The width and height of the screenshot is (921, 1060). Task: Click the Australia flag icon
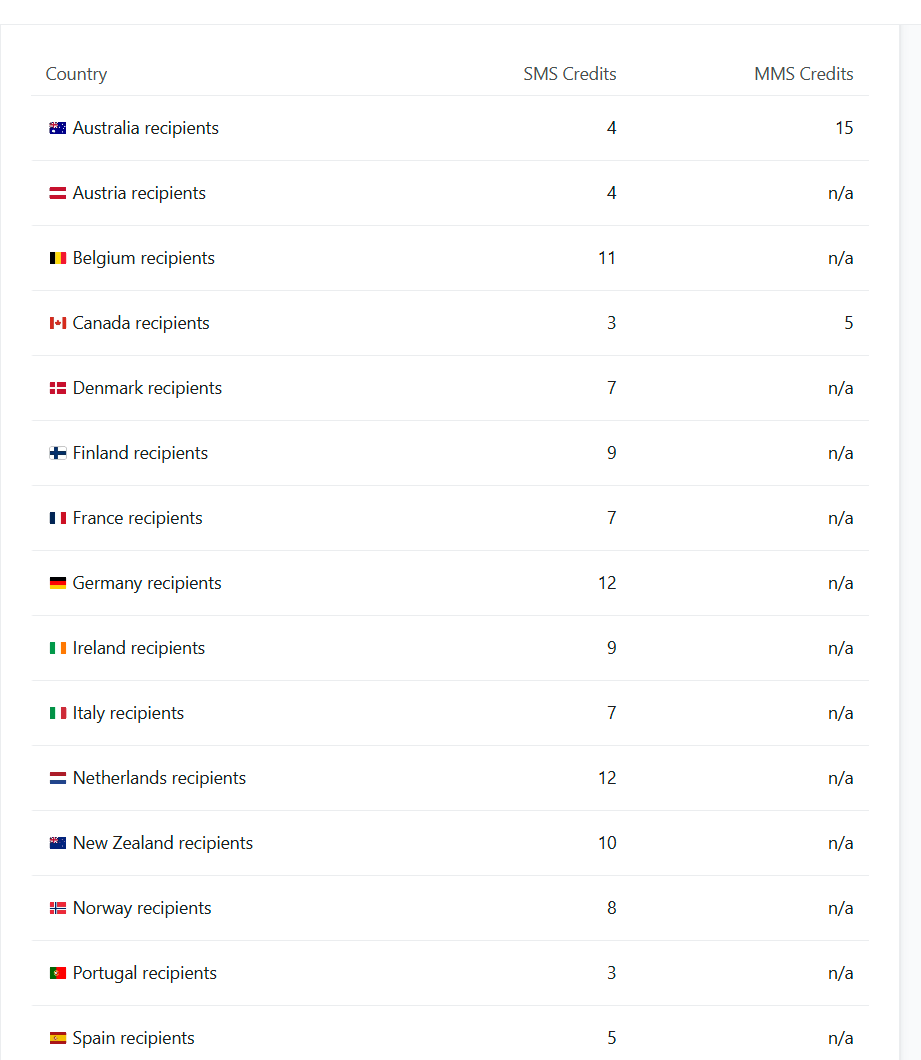click(57, 128)
